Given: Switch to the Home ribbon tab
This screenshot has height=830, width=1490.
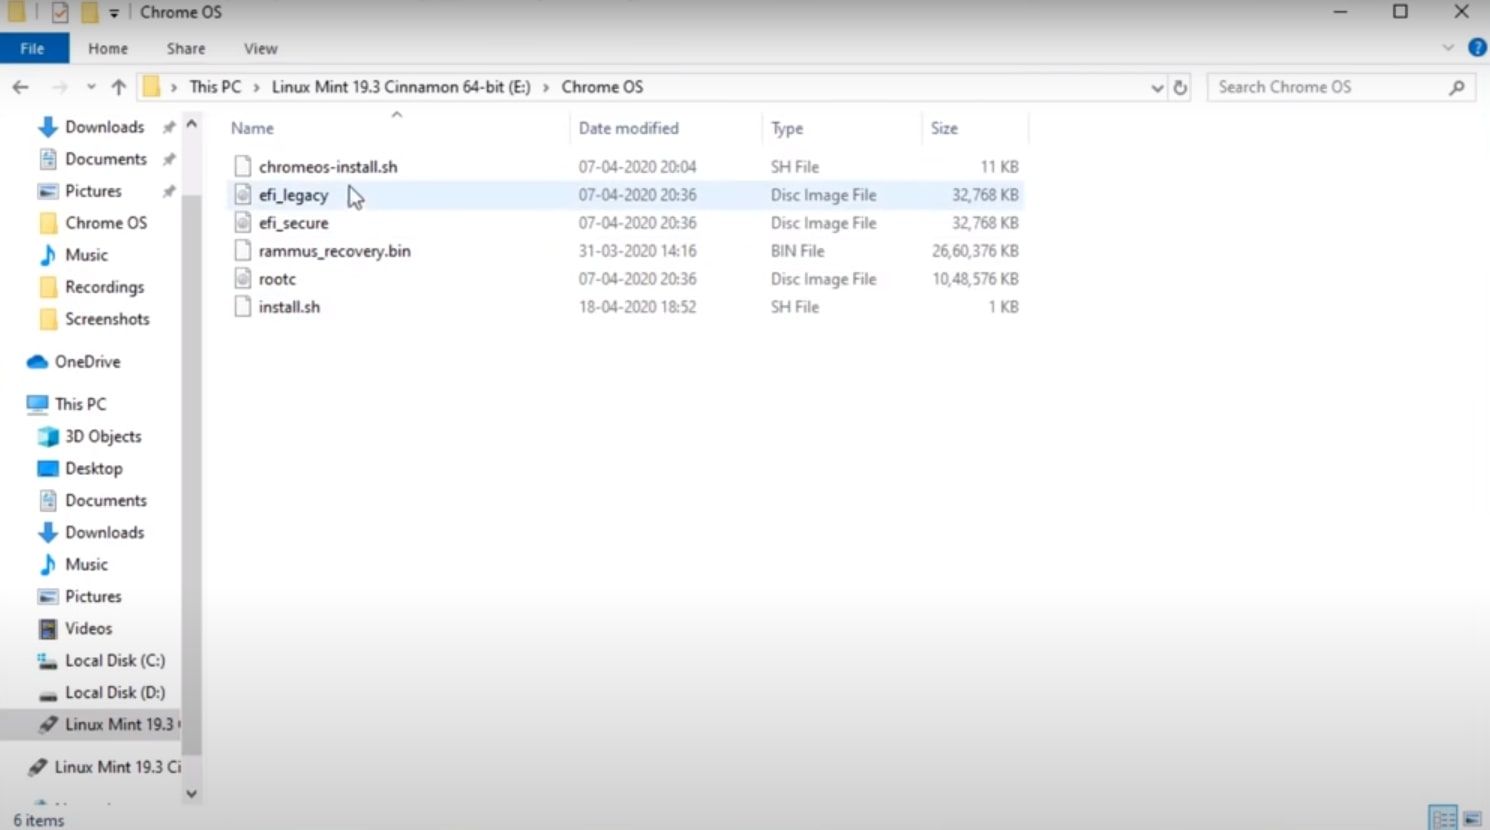Looking at the screenshot, I should (x=108, y=48).
